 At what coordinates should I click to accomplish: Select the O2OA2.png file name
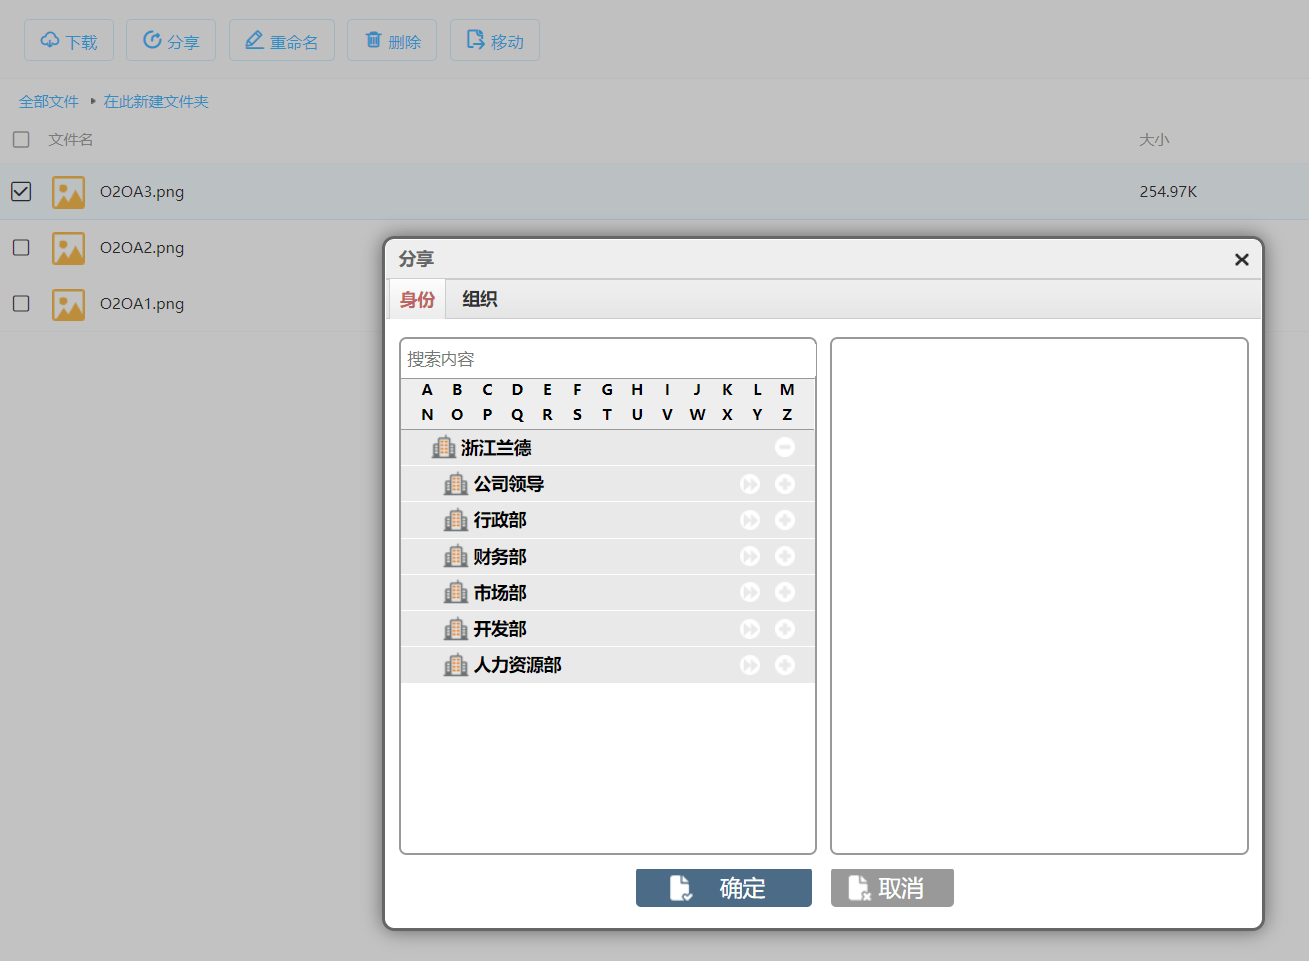click(142, 247)
